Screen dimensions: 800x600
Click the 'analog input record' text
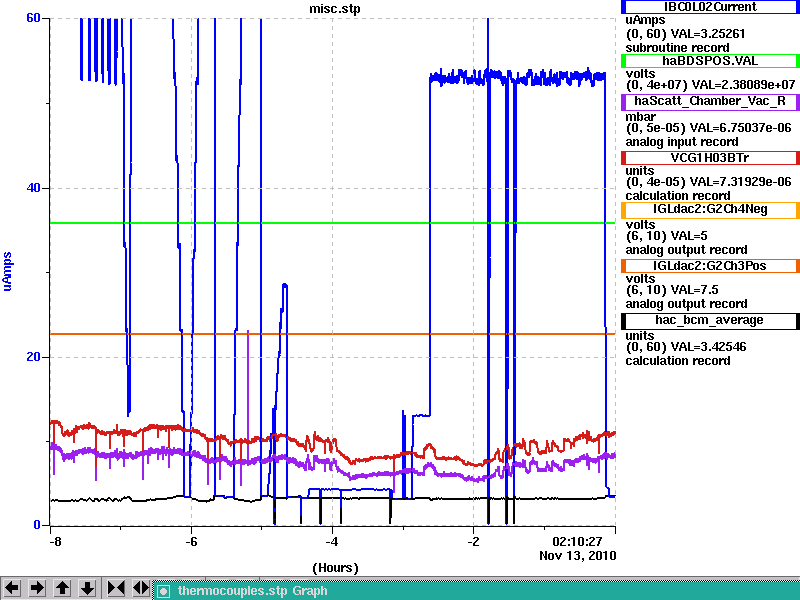click(682, 142)
